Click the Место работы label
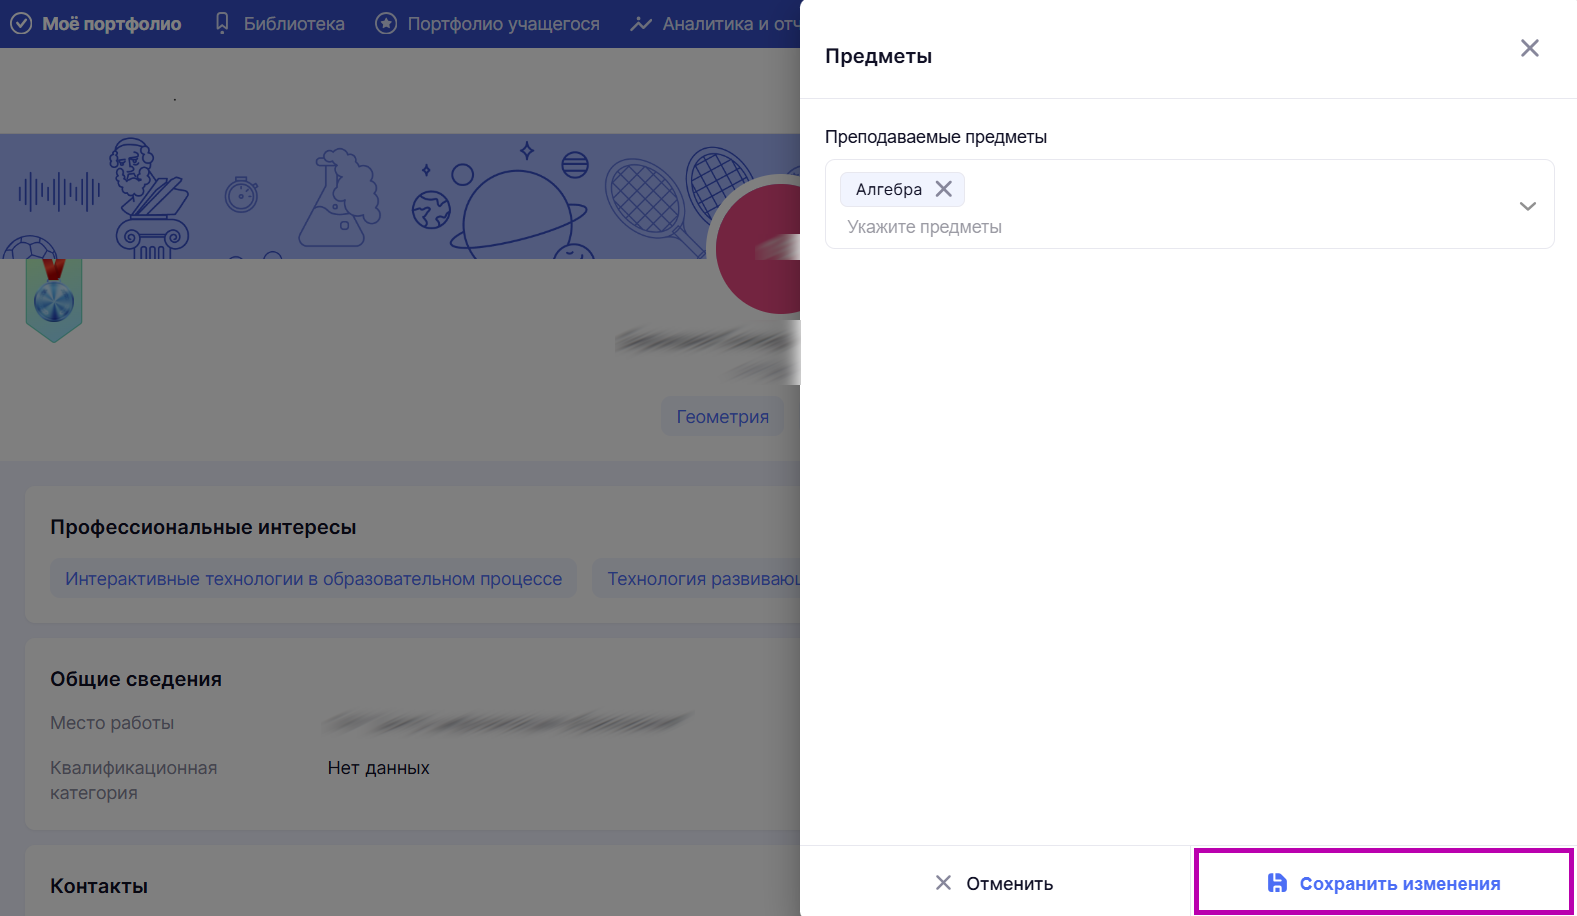1577x916 pixels. [x=112, y=723]
